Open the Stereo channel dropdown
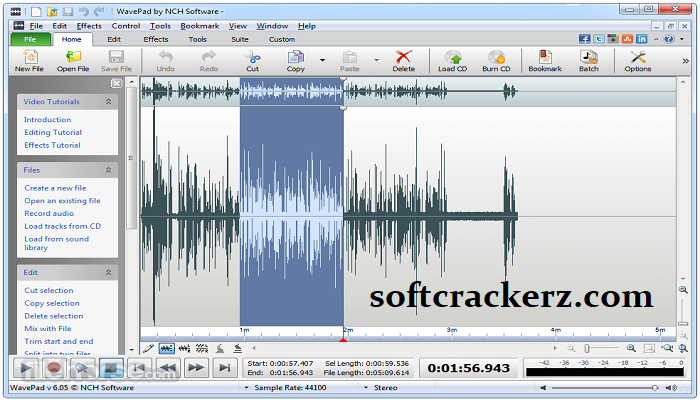This screenshot has width=700, height=400. pyautogui.click(x=366, y=388)
